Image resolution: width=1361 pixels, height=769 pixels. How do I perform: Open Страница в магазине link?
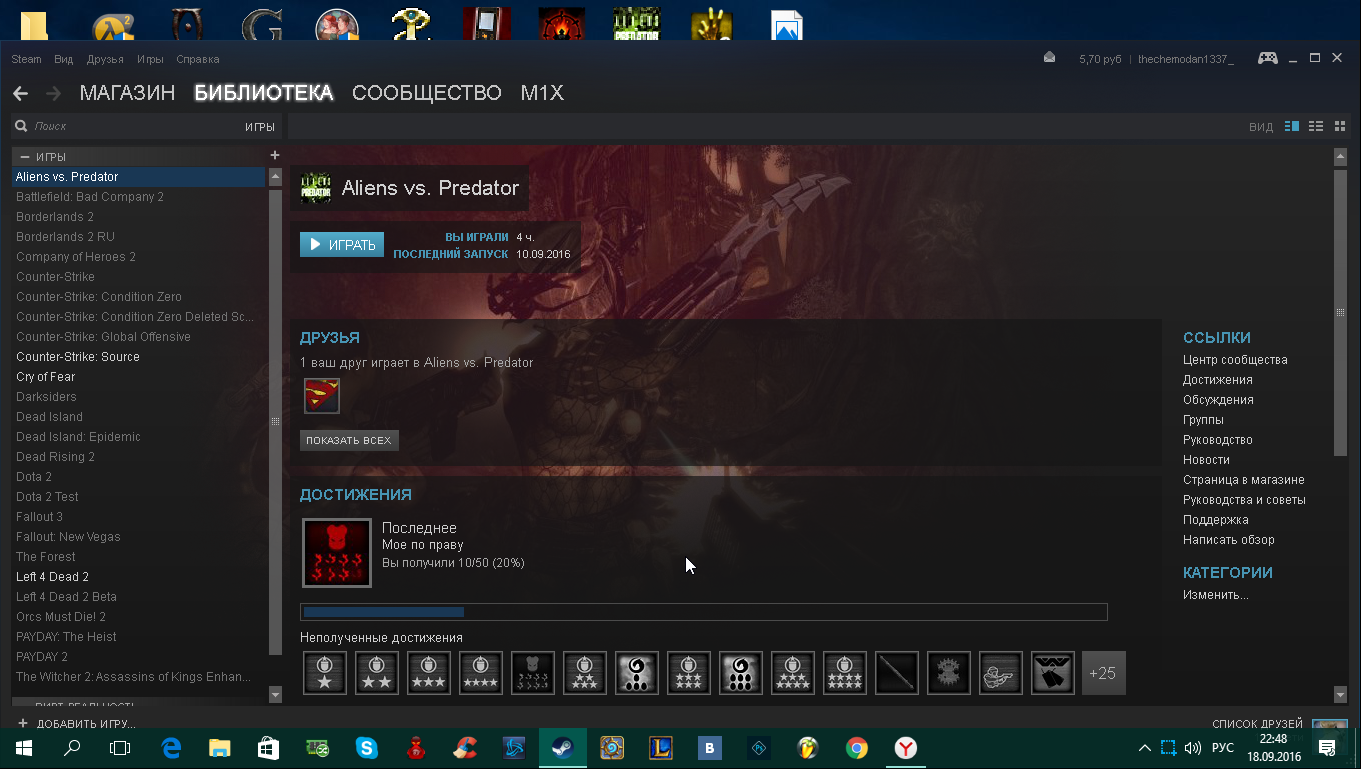pos(1243,480)
